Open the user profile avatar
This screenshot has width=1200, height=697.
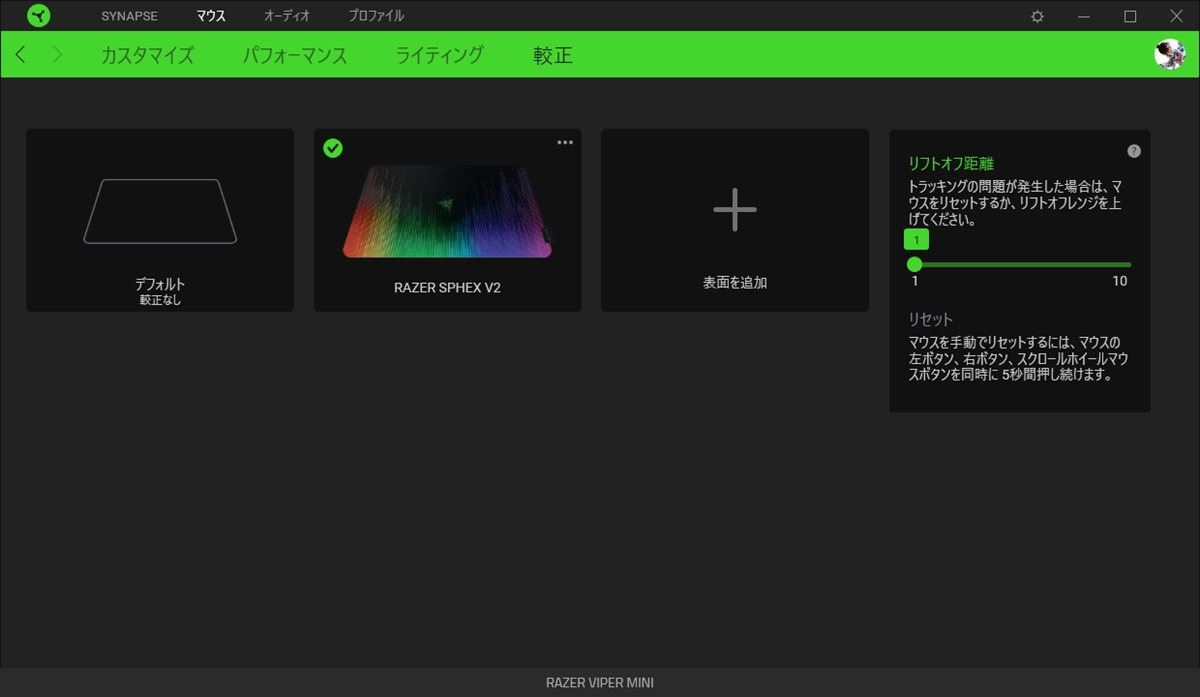click(x=1169, y=54)
